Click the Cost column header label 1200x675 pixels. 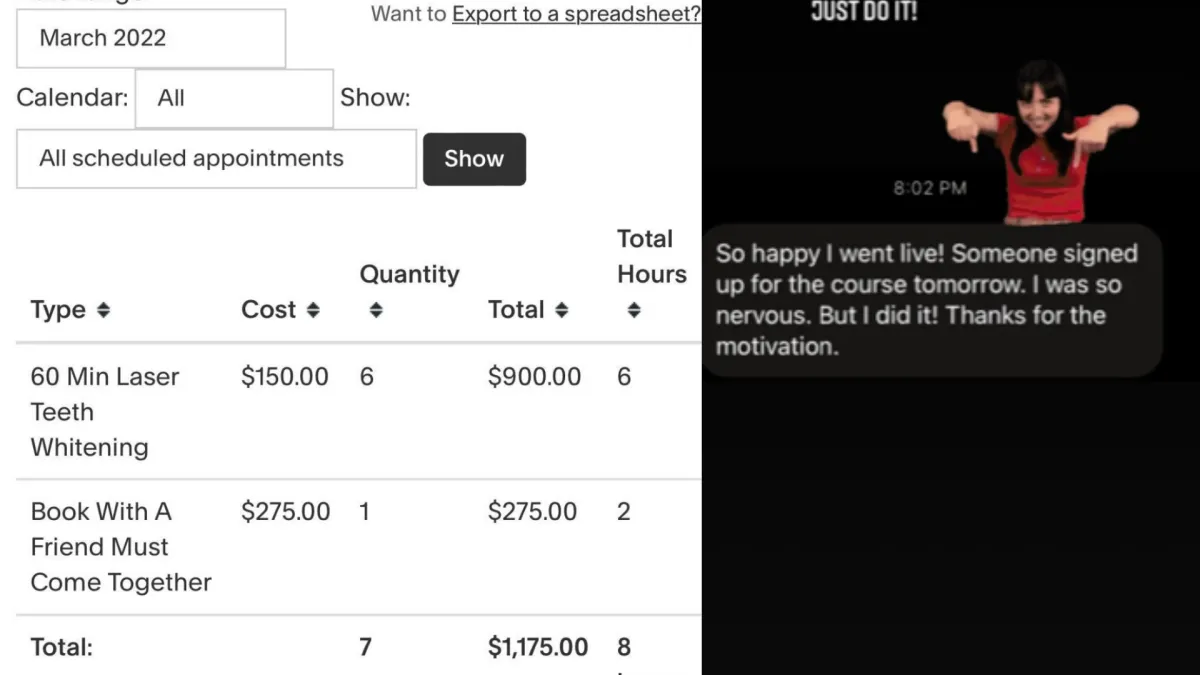coord(268,310)
